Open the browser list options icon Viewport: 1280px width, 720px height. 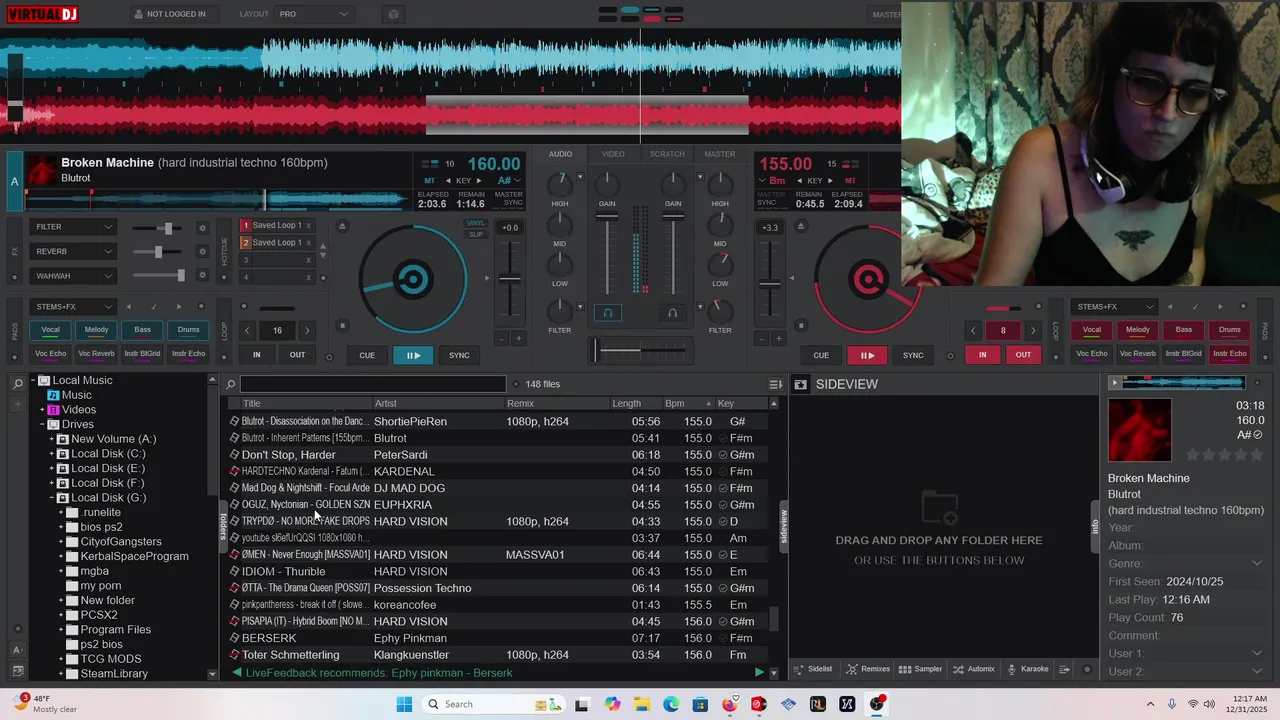click(x=775, y=384)
